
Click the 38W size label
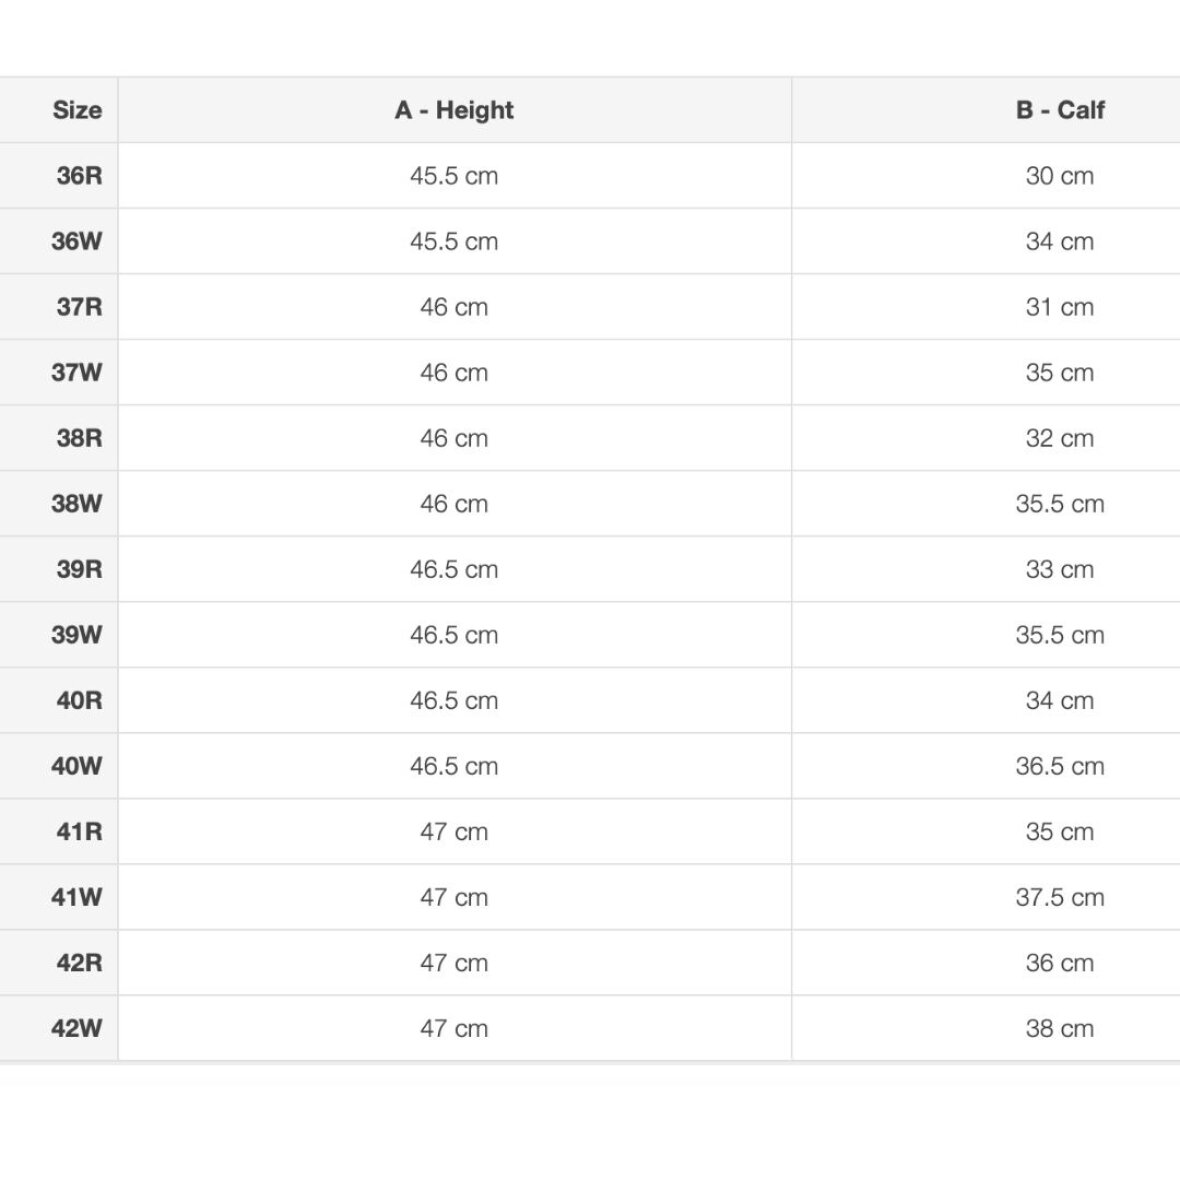(x=77, y=503)
